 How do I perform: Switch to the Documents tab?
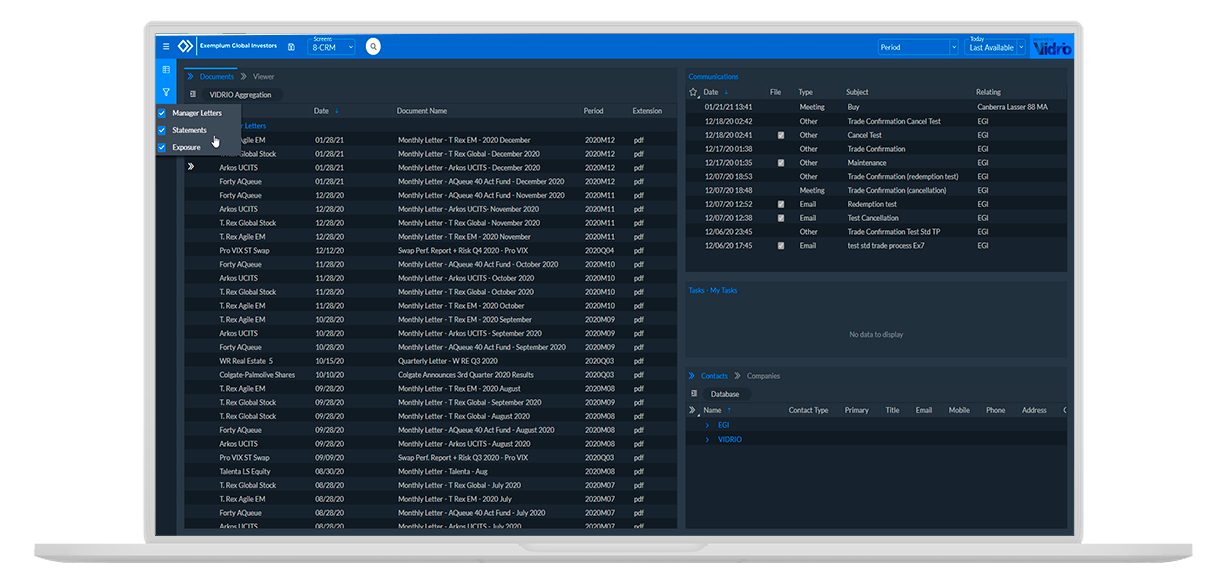216,76
